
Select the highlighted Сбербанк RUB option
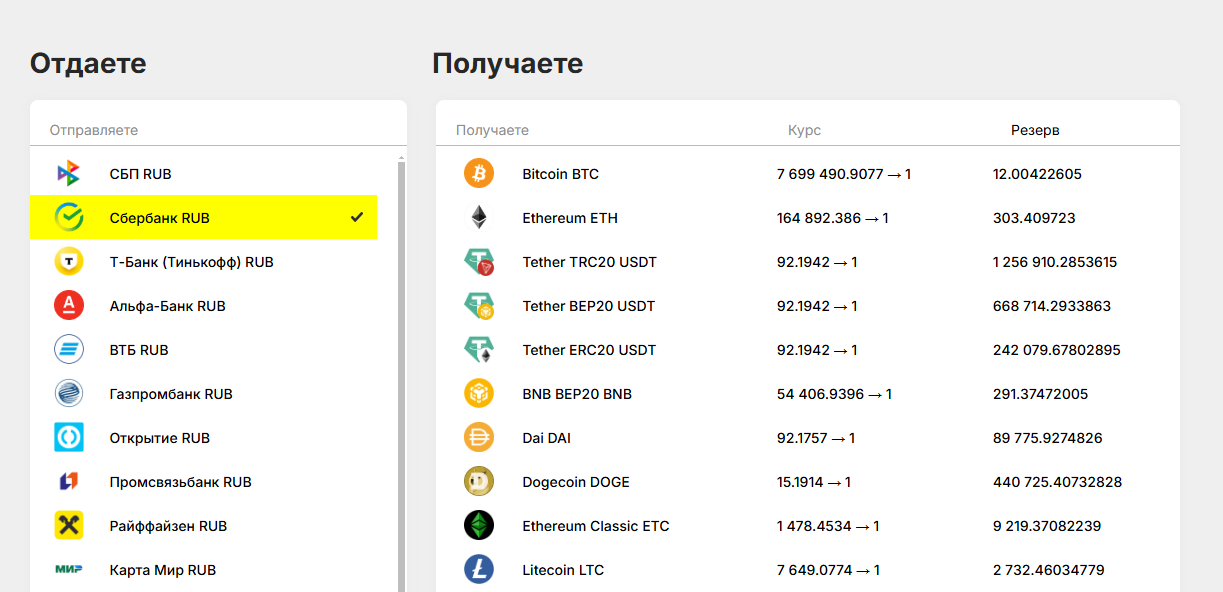click(x=204, y=218)
